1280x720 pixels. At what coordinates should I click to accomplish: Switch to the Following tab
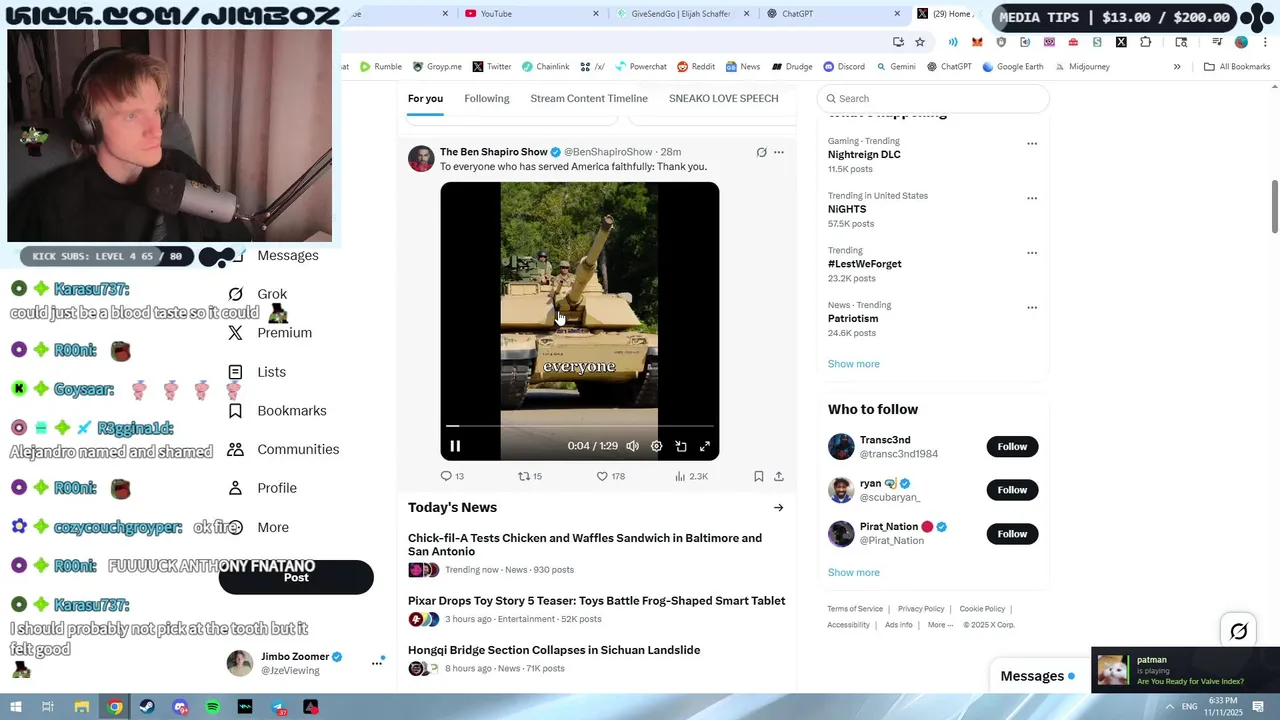[x=487, y=98]
